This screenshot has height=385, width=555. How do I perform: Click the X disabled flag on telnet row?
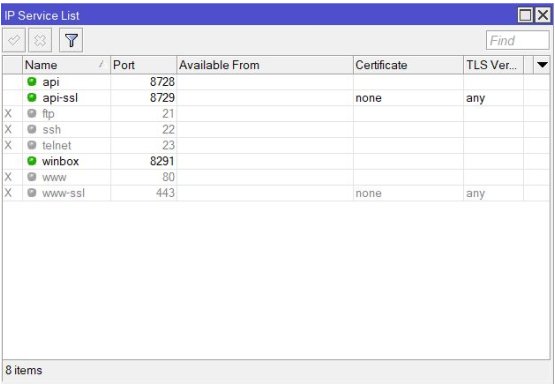tap(8, 145)
